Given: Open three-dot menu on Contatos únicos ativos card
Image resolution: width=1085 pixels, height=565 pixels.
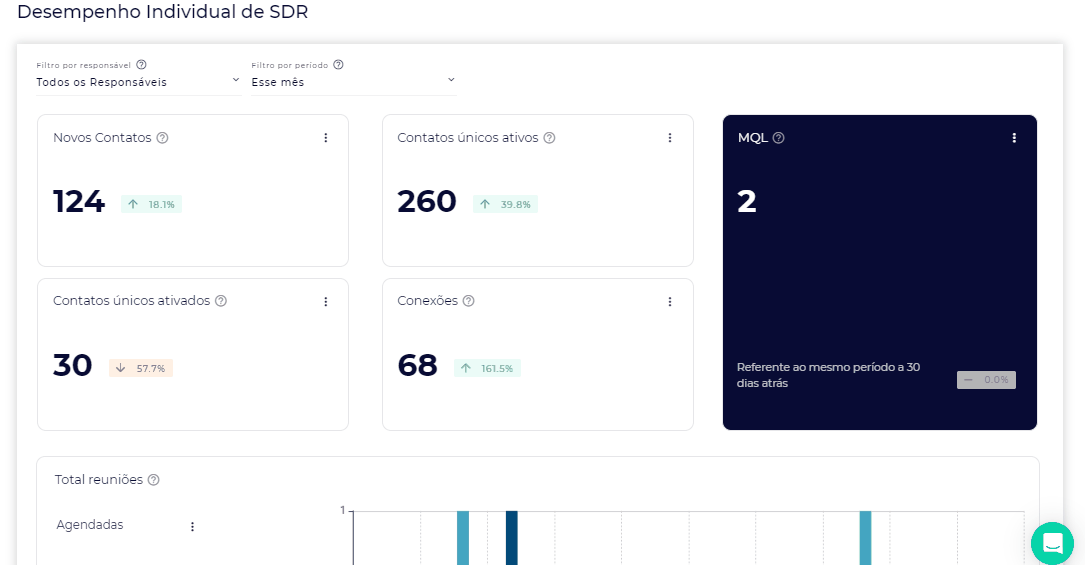Looking at the screenshot, I should pyautogui.click(x=670, y=138).
